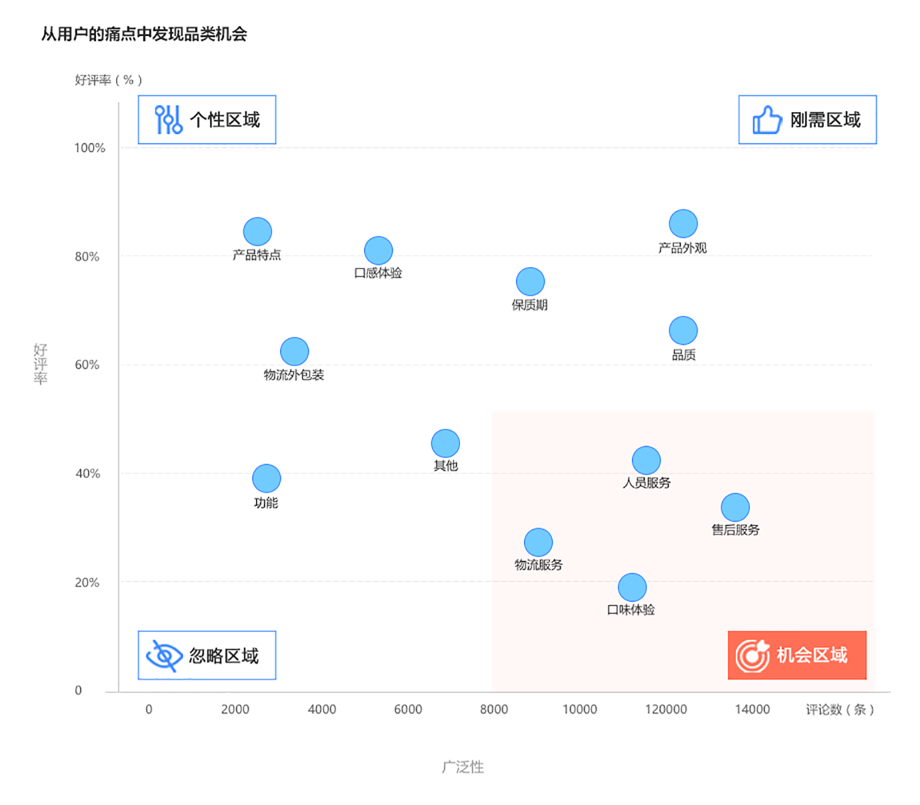Click the 口味体验 data point
The image size is (920, 805).
coord(632,587)
